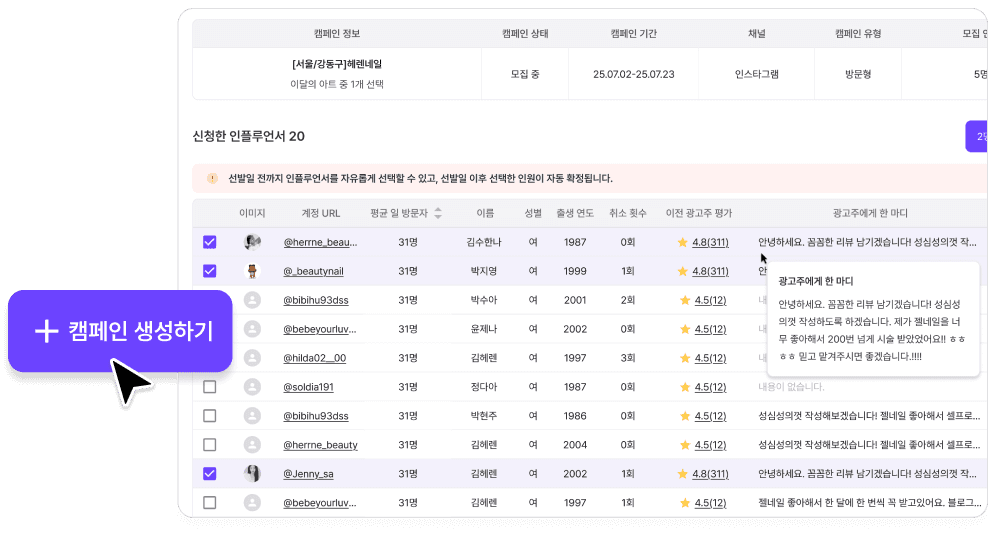Open the @soldia191 account link

tap(309, 387)
